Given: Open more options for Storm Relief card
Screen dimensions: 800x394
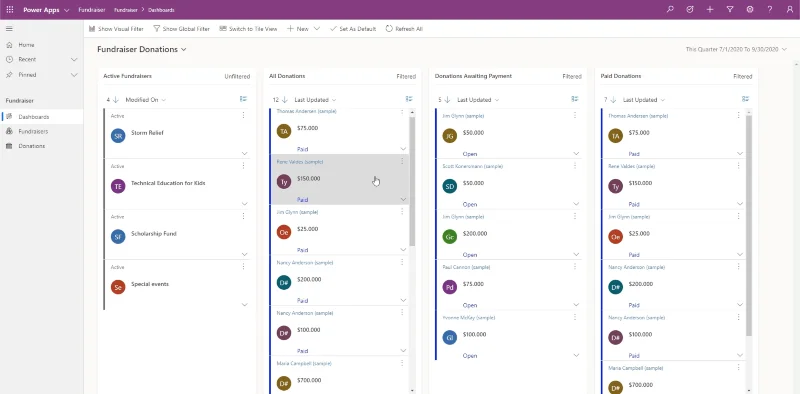Looking at the screenshot, I should (243, 115).
